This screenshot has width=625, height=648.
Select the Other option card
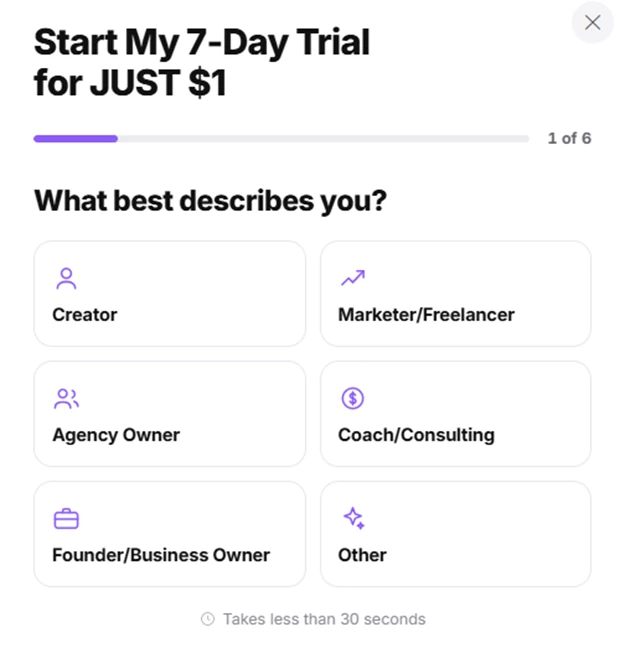[x=456, y=534]
